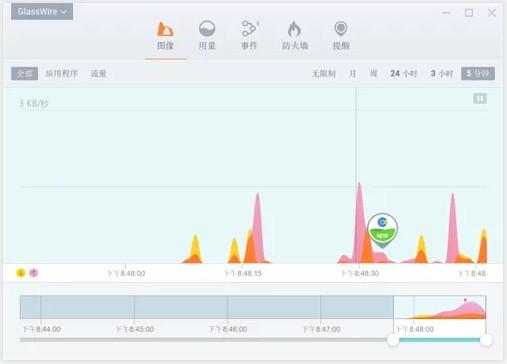Open the 用量 usage tab icon
The height and width of the screenshot is (364, 507).
(x=207, y=29)
